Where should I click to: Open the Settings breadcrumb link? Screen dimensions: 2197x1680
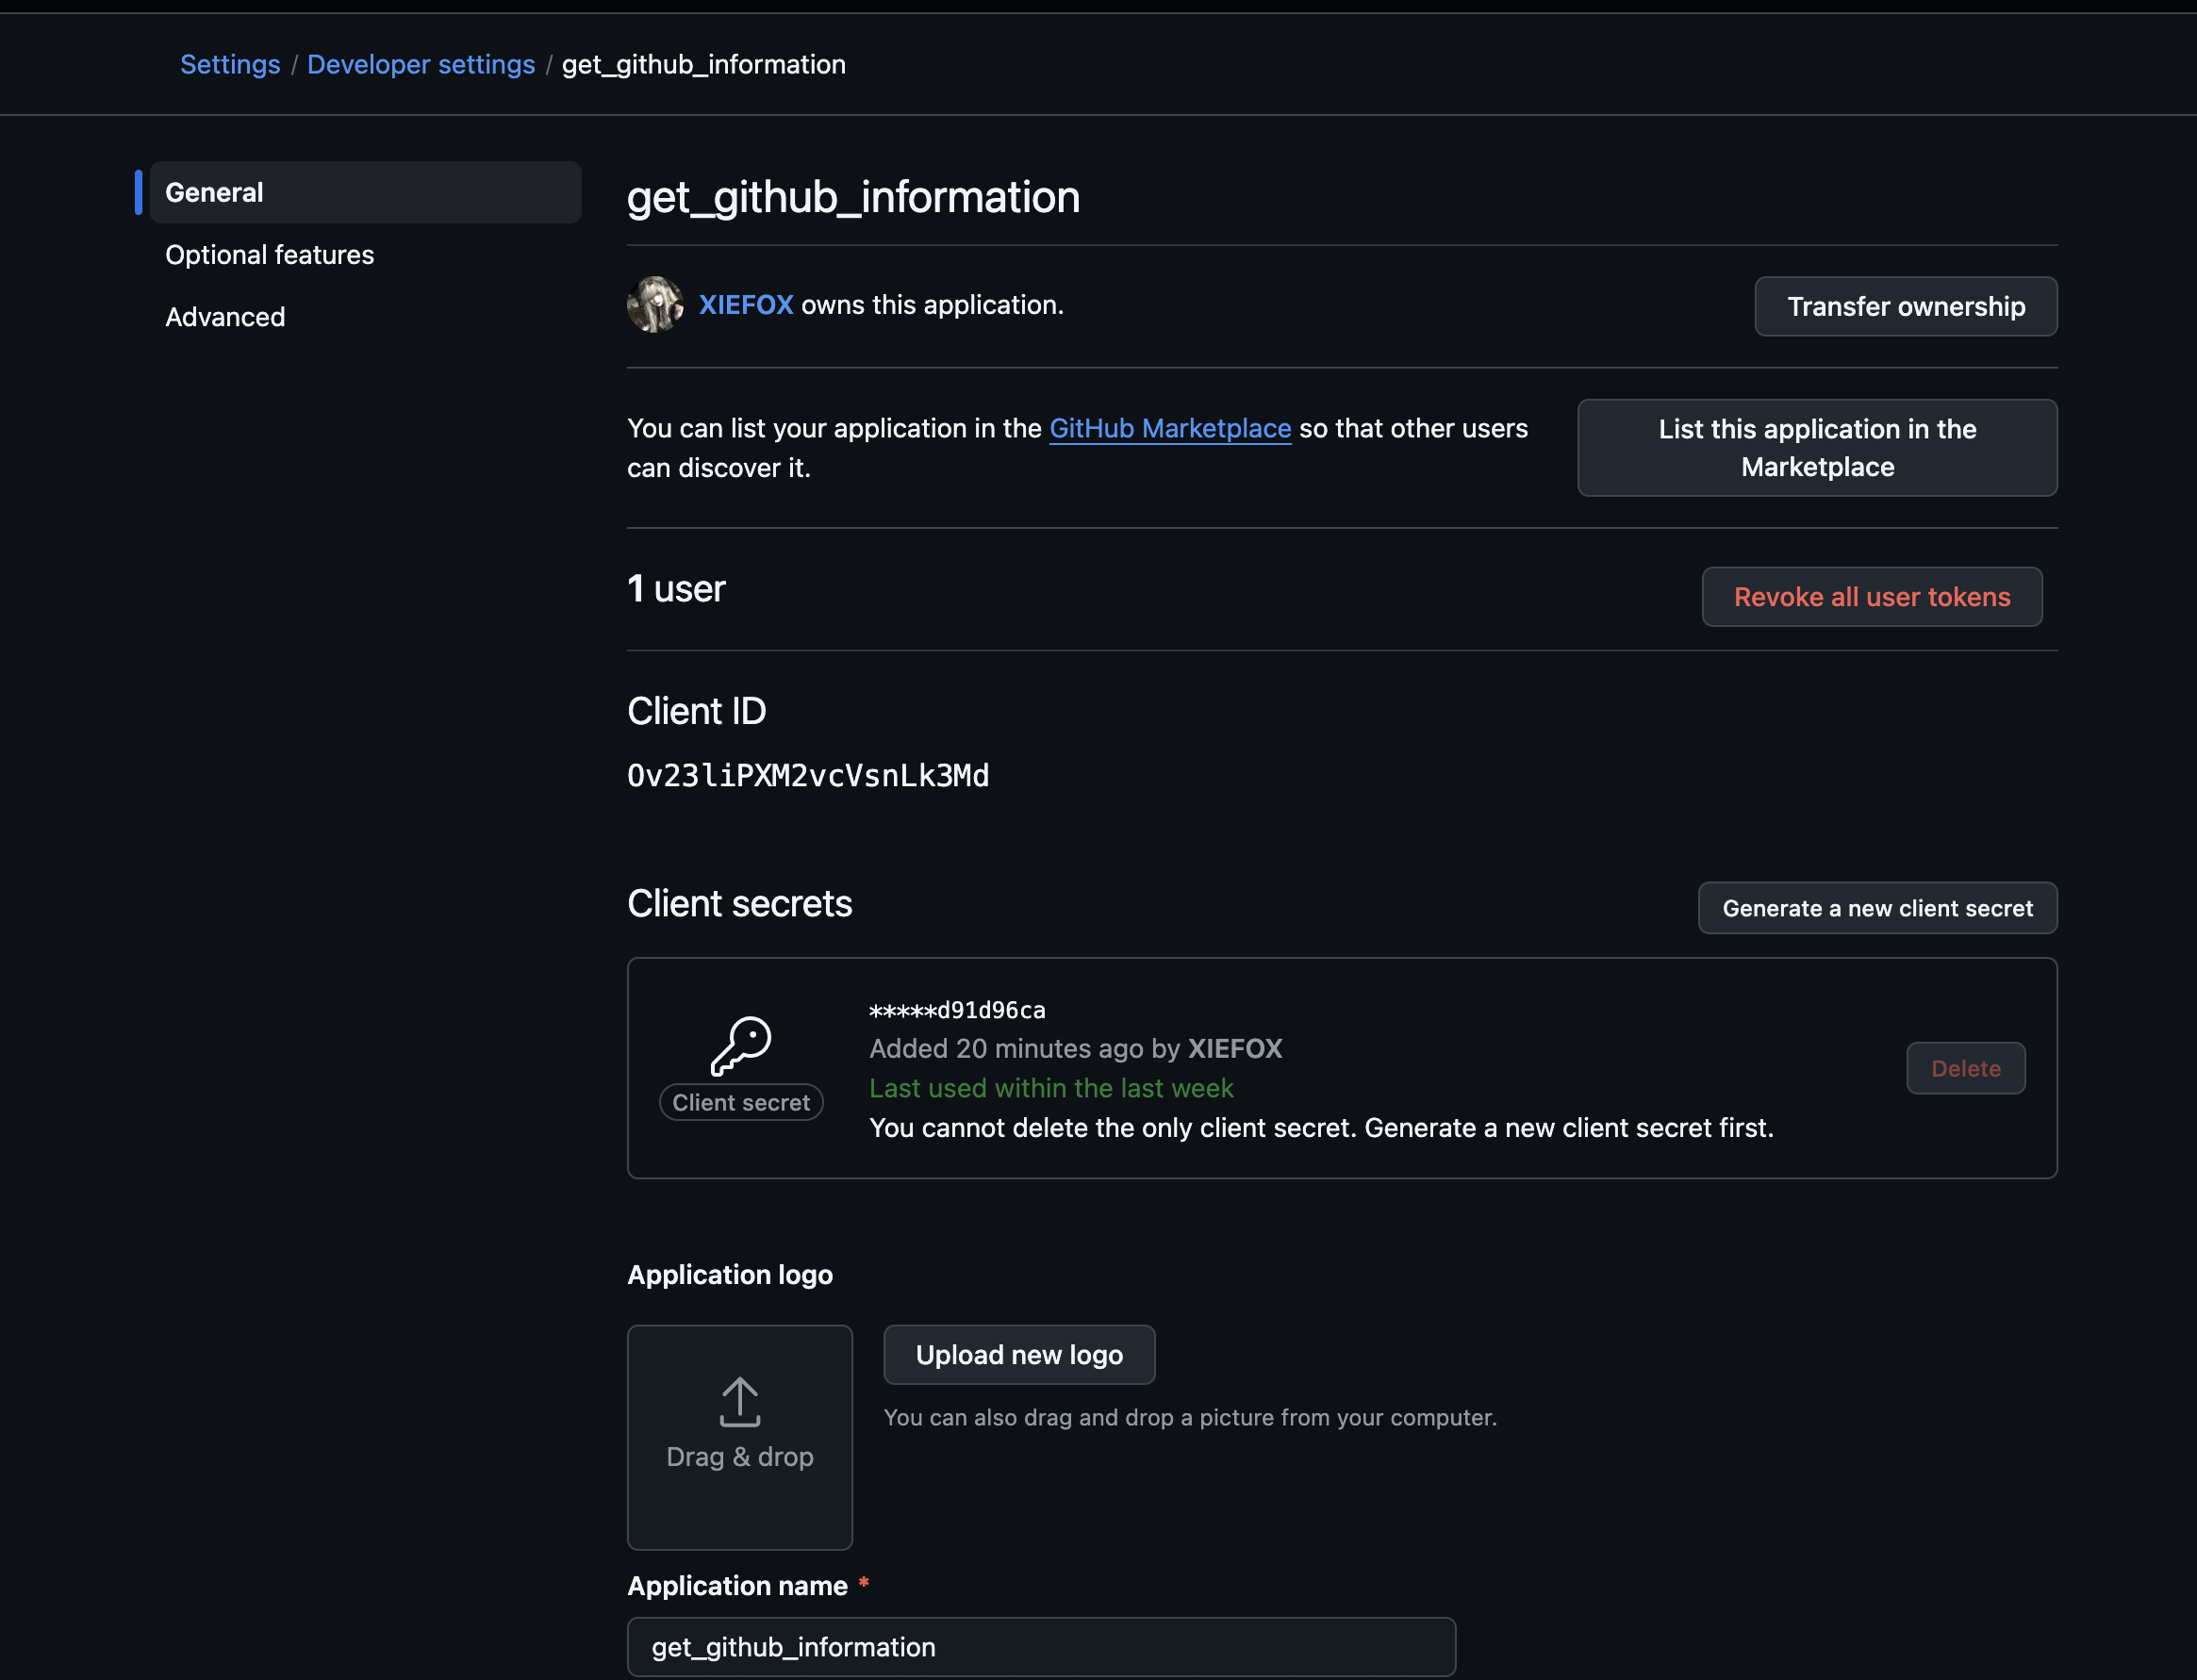(230, 64)
